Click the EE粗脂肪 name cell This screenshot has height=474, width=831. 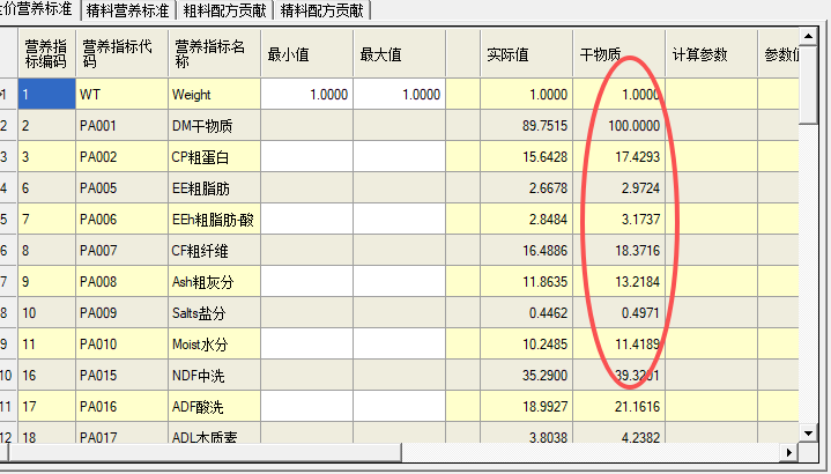pos(214,188)
